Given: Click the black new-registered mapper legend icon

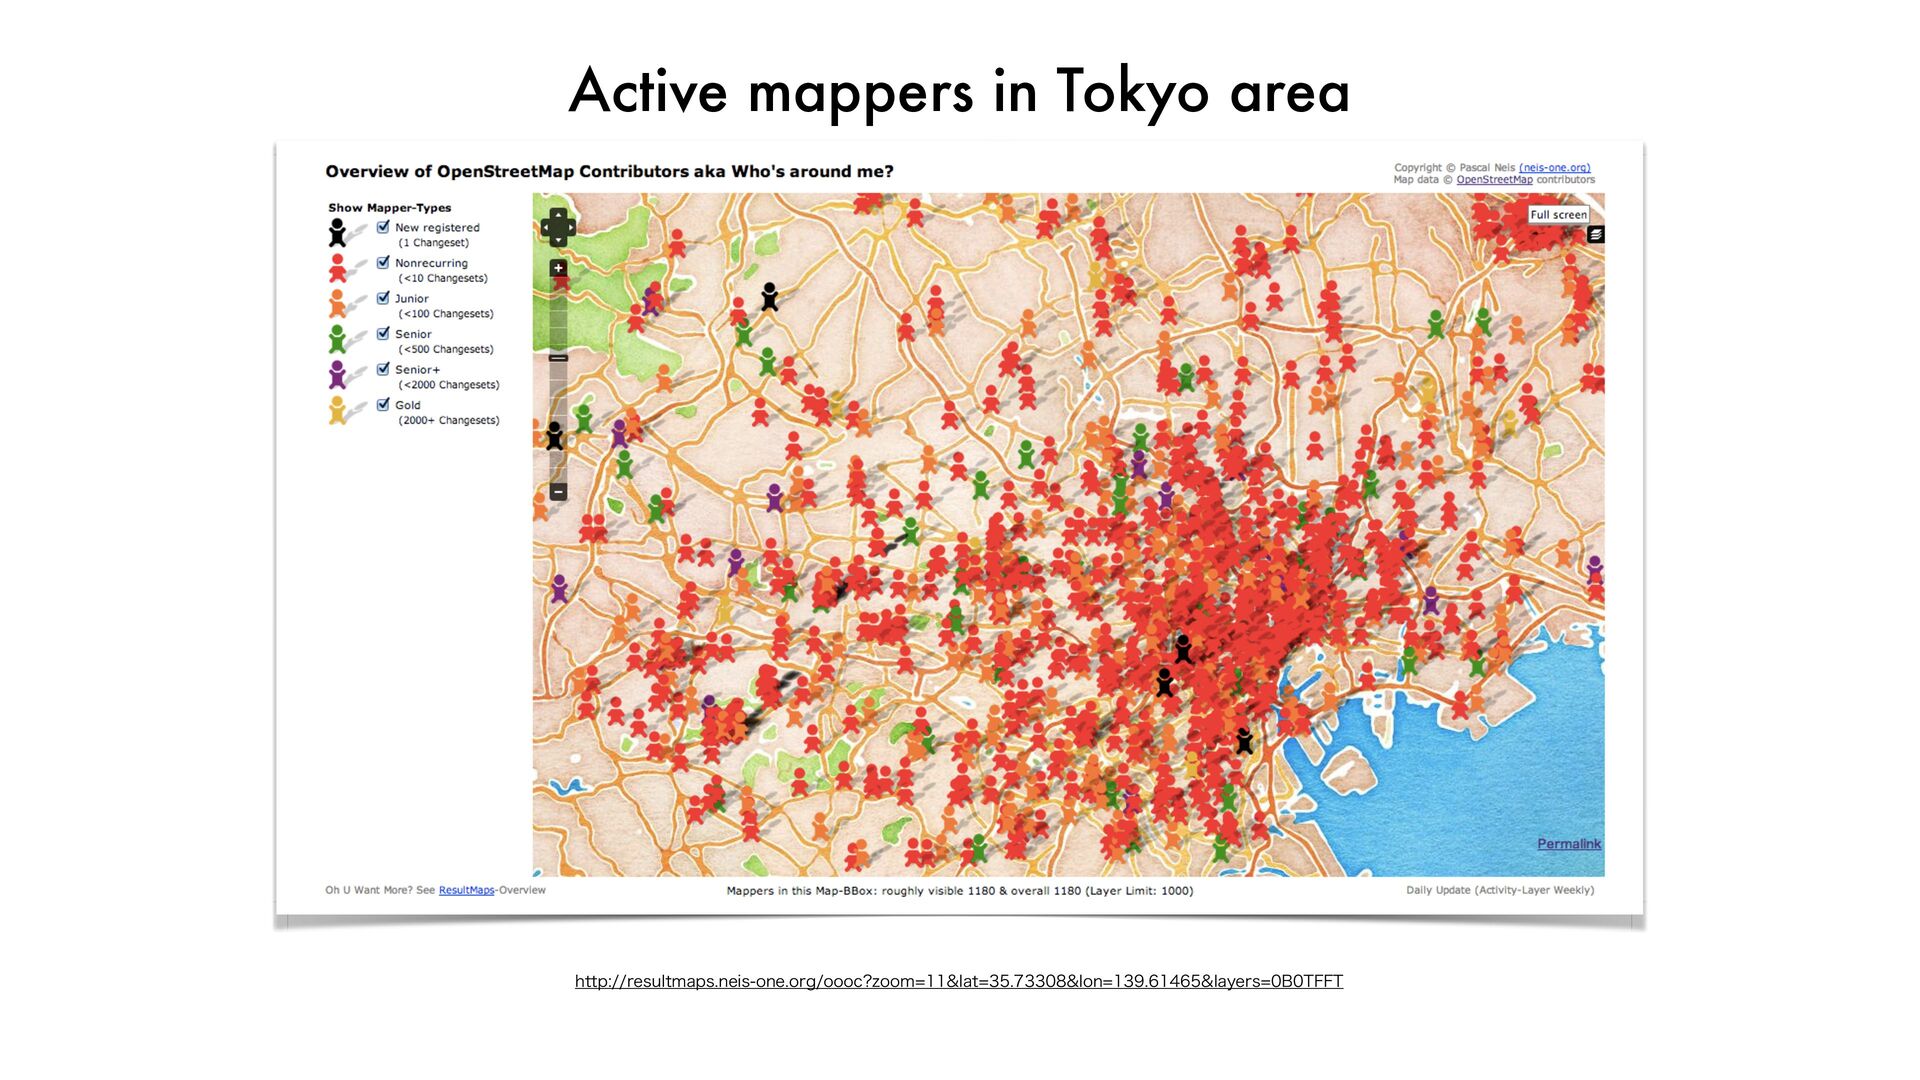Looking at the screenshot, I should coord(337,233).
